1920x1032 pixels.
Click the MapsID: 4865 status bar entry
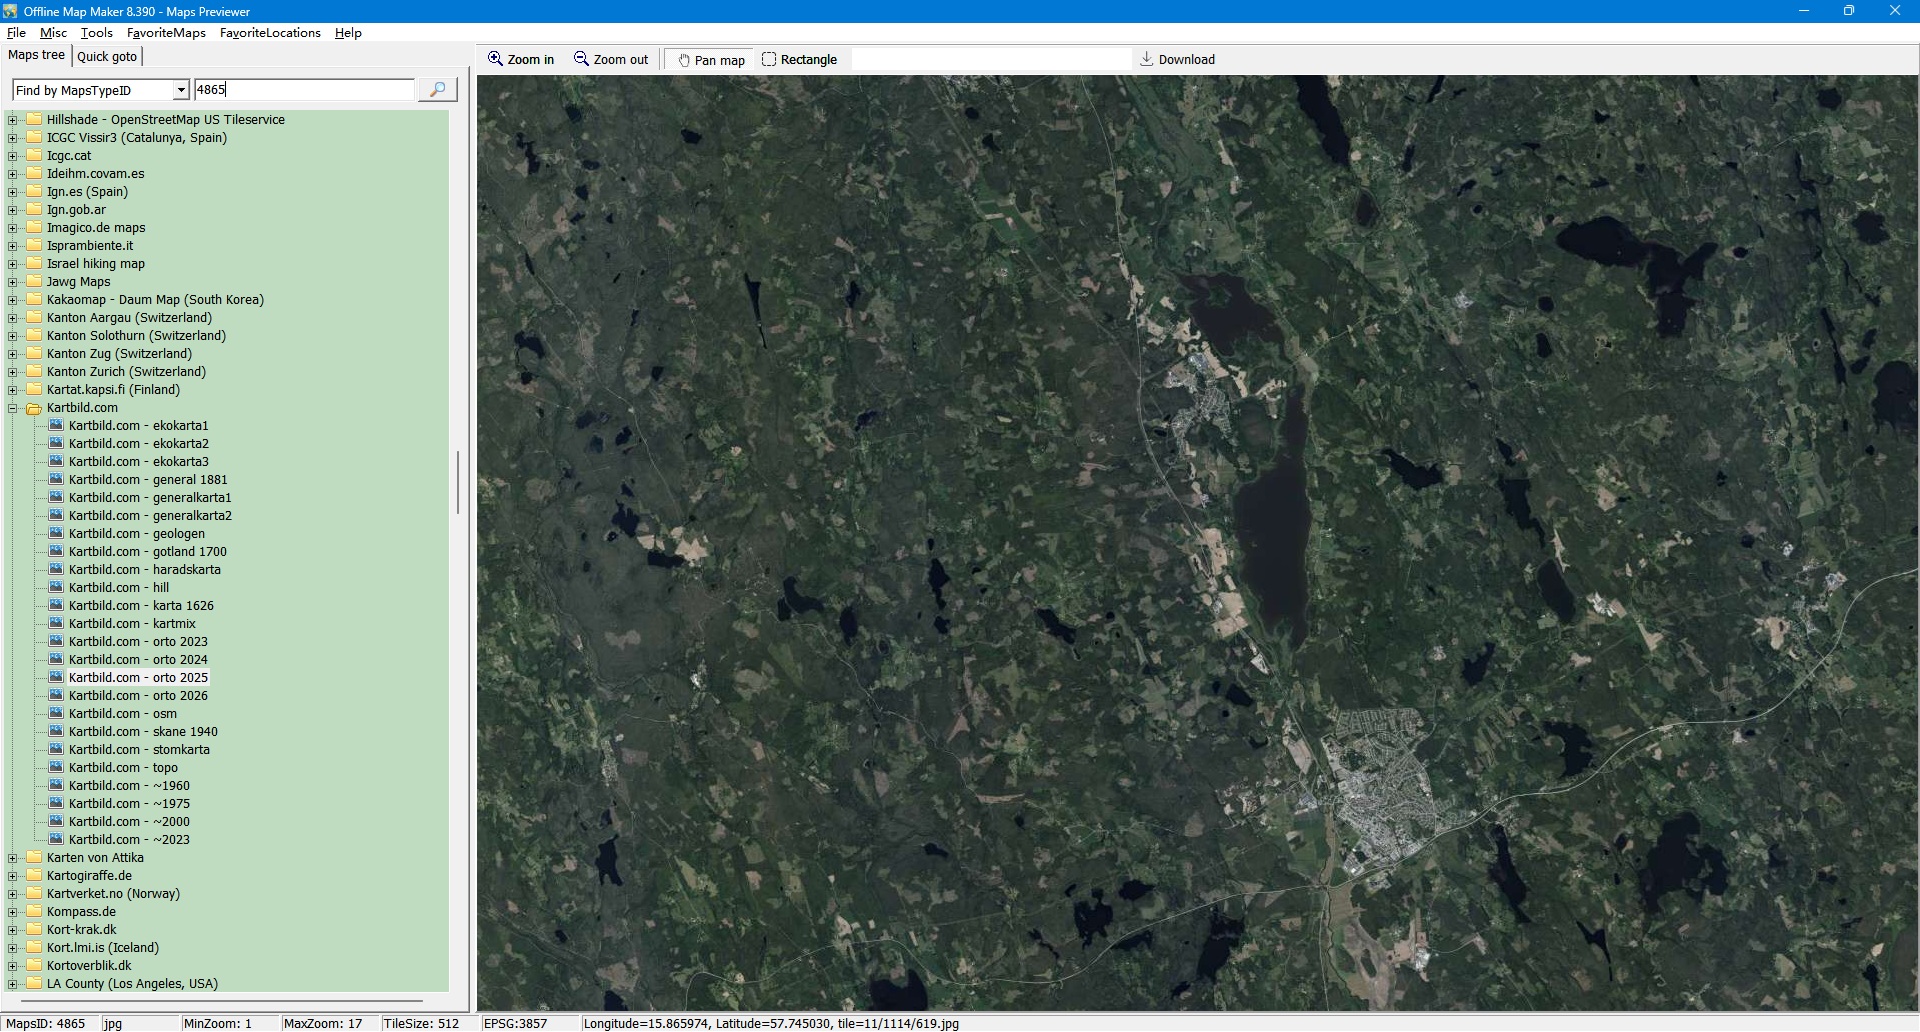pyautogui.click(x=46, y=1023)
